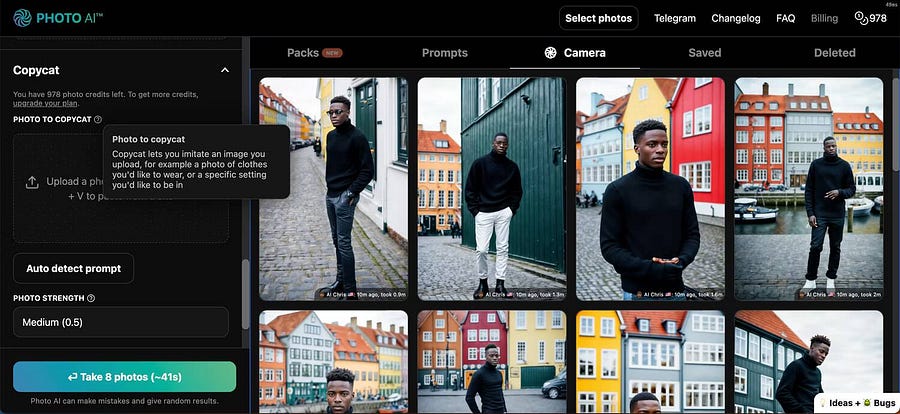This screenshot has width=900, height=414.
Task: Open the Telegram link in header
Action: [675, 18]
